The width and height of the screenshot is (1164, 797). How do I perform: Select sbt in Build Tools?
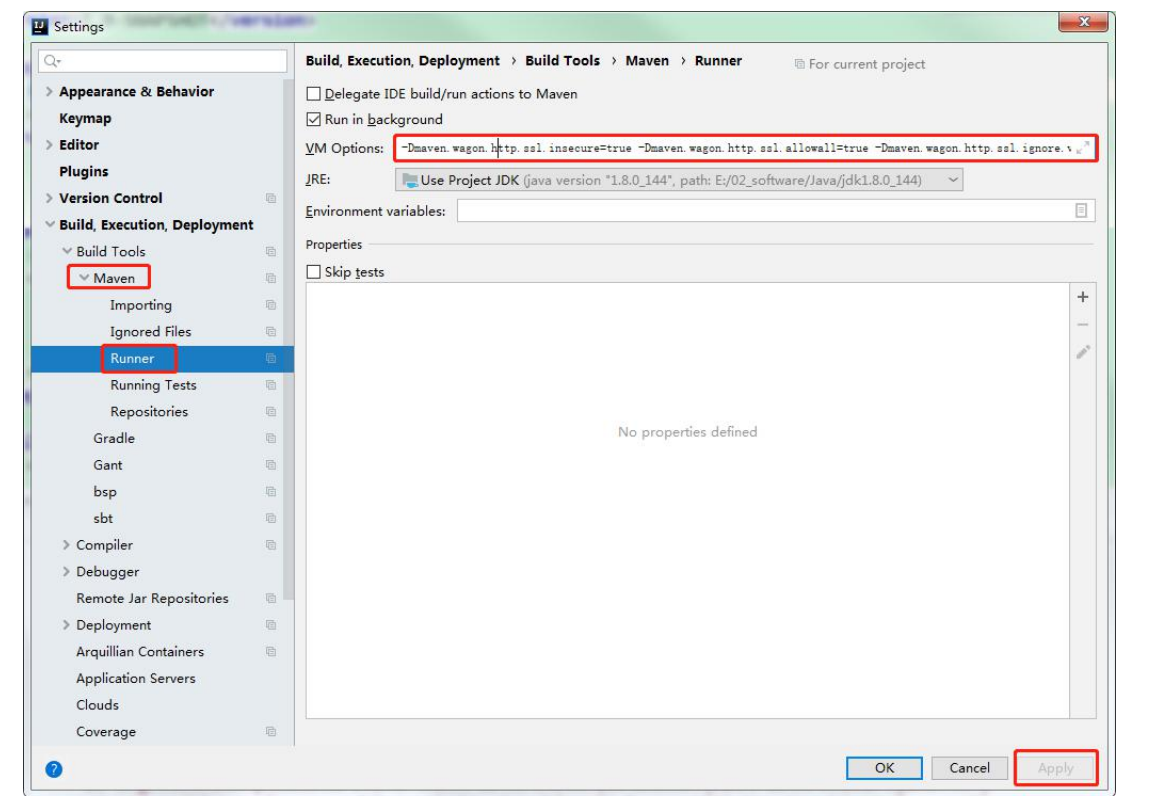tap(103, 519)
